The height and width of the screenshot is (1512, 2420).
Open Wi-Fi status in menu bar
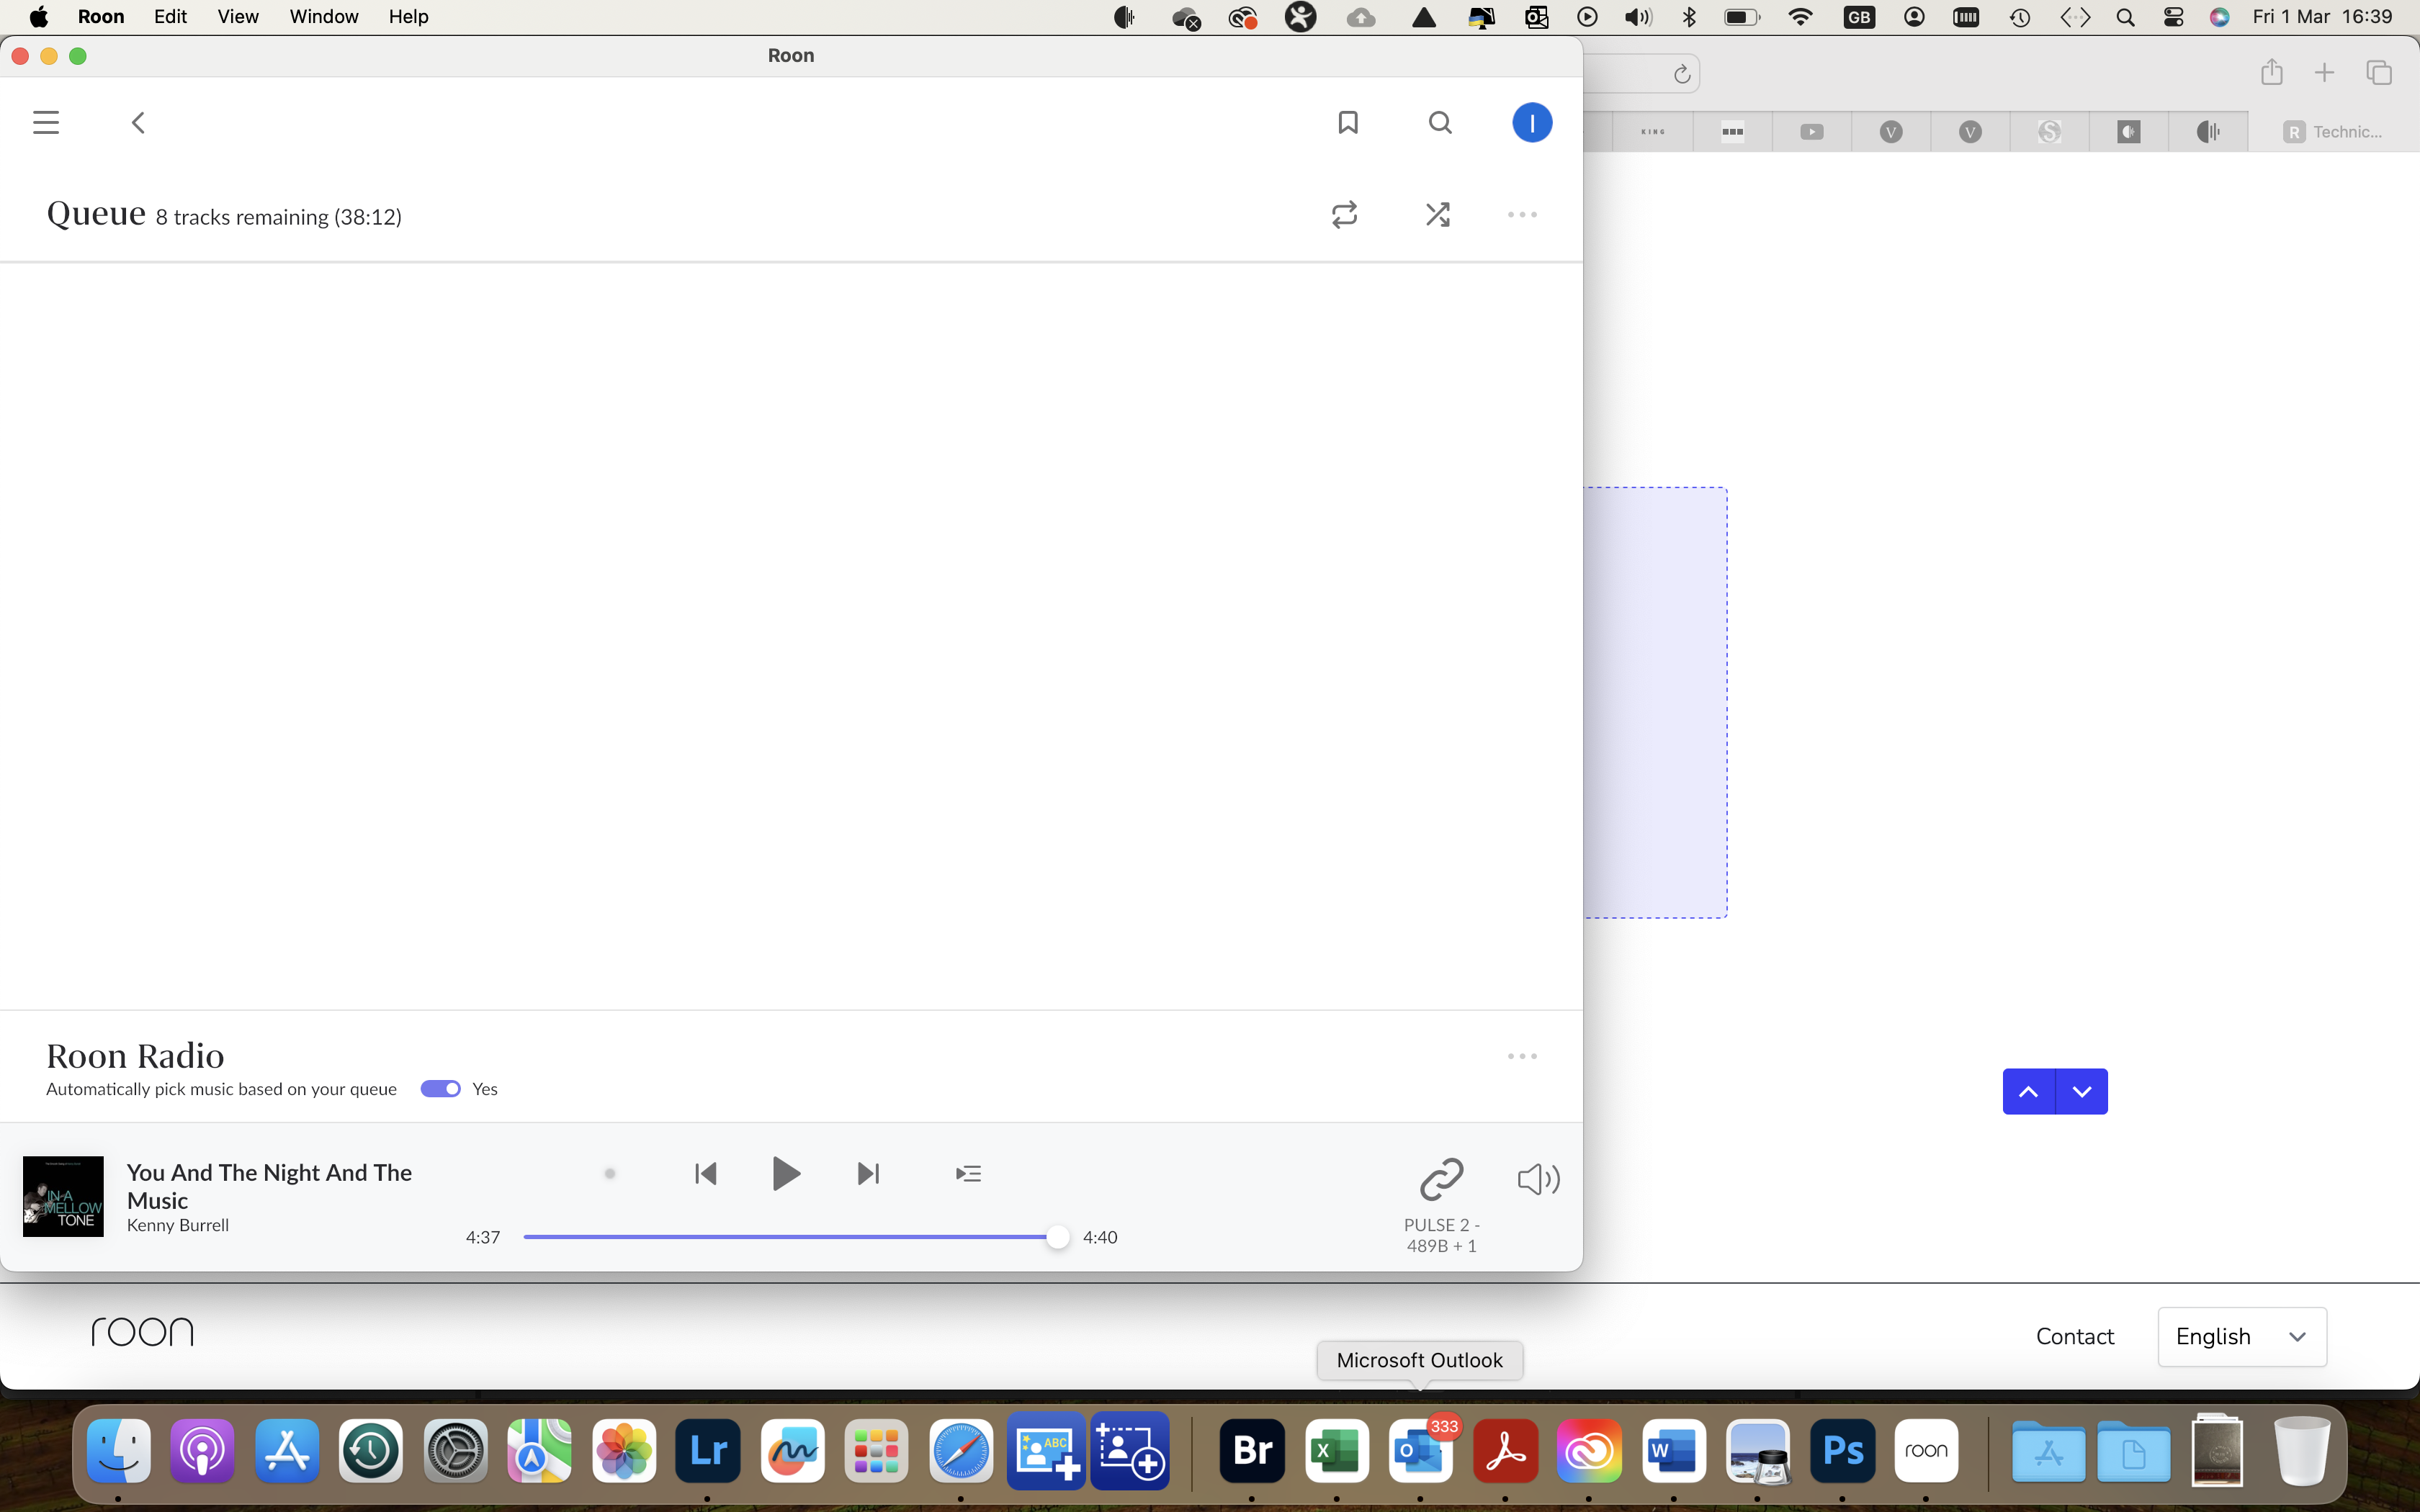[x=1800, y=17]
